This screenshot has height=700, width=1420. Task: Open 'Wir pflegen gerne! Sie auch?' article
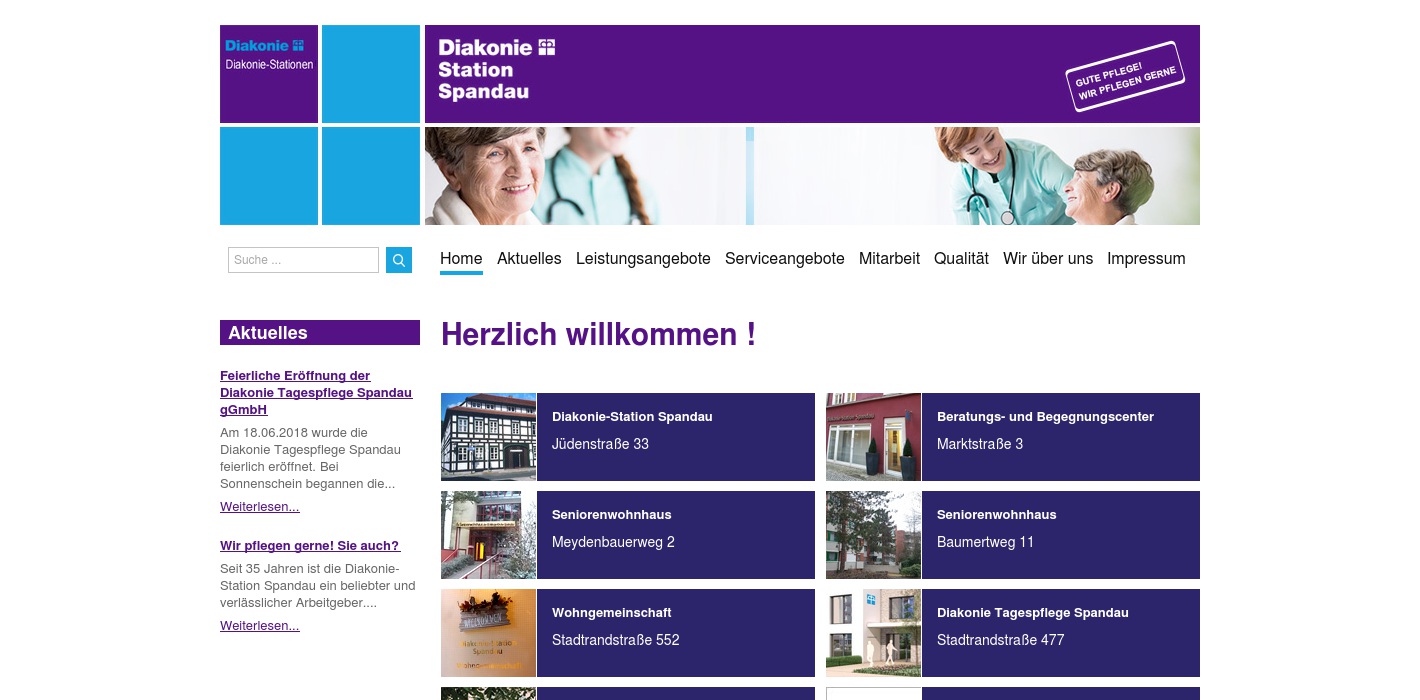310,545
